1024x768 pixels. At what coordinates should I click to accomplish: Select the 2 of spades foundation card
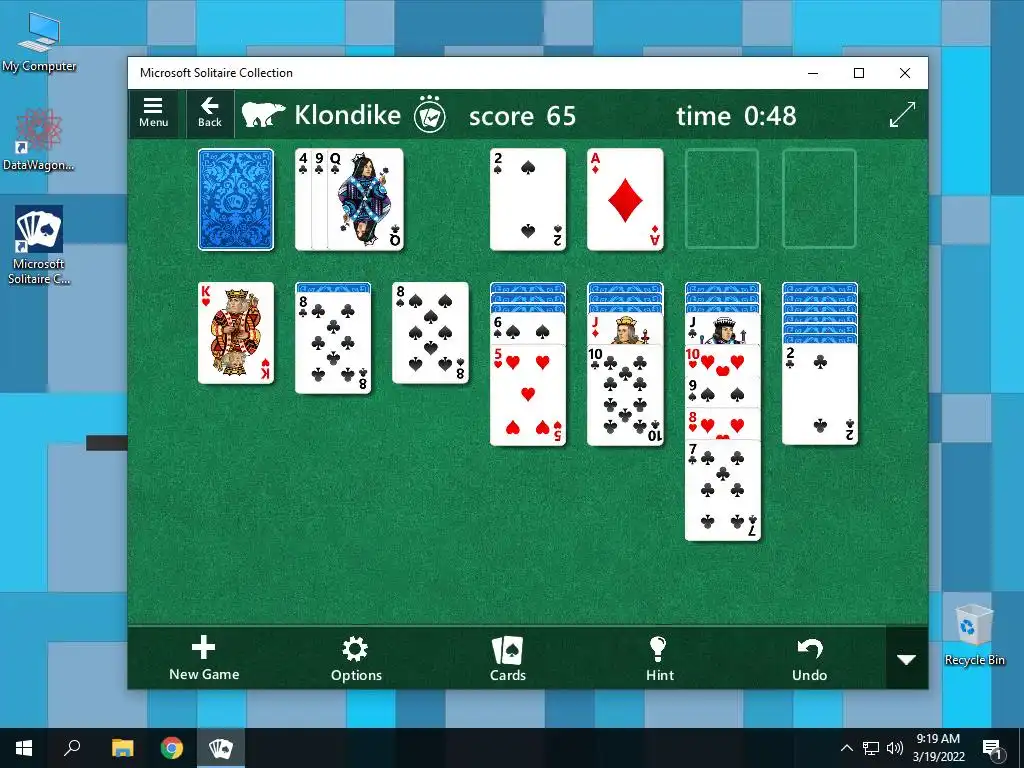coord(528,199)
